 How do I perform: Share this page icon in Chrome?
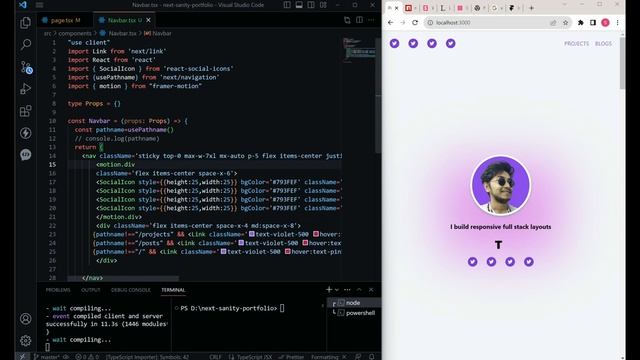pos(553,22)
